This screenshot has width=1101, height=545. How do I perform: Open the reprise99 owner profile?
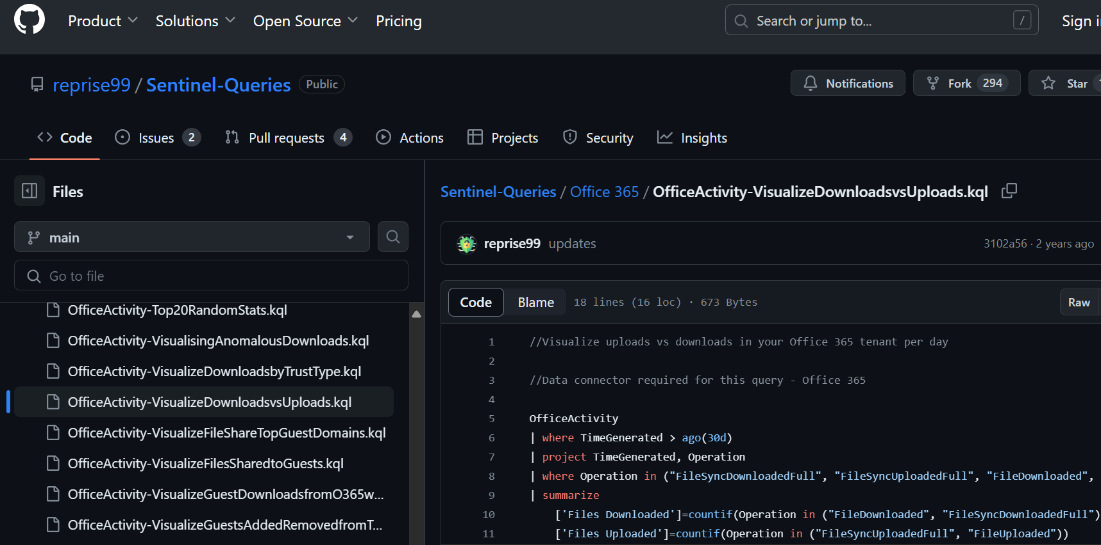tap(91, 85)
